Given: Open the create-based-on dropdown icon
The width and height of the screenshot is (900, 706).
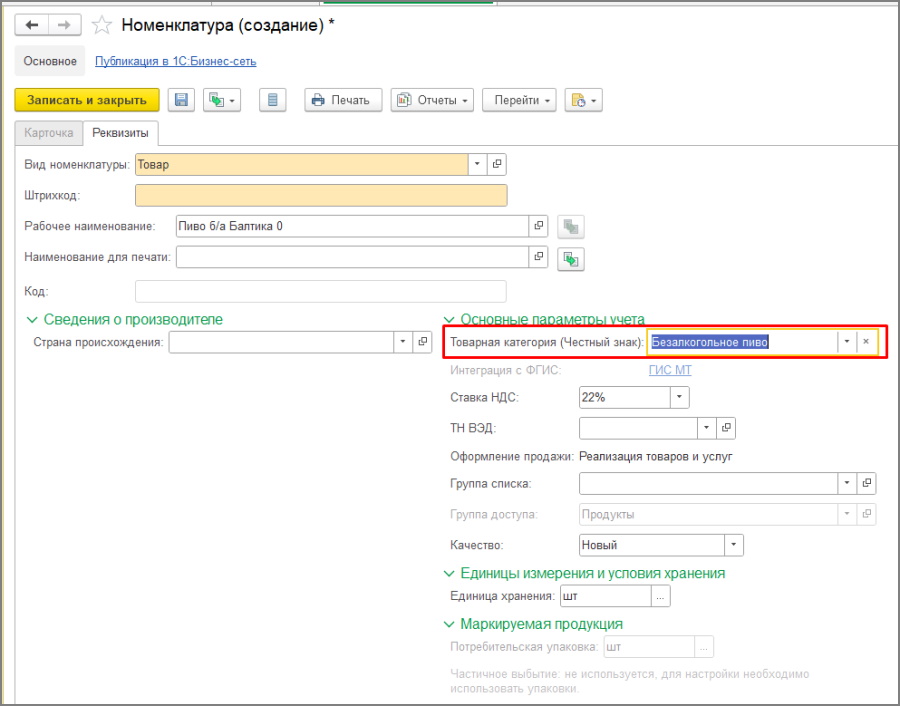Looking at the screenshot, I should pos(222,100).
